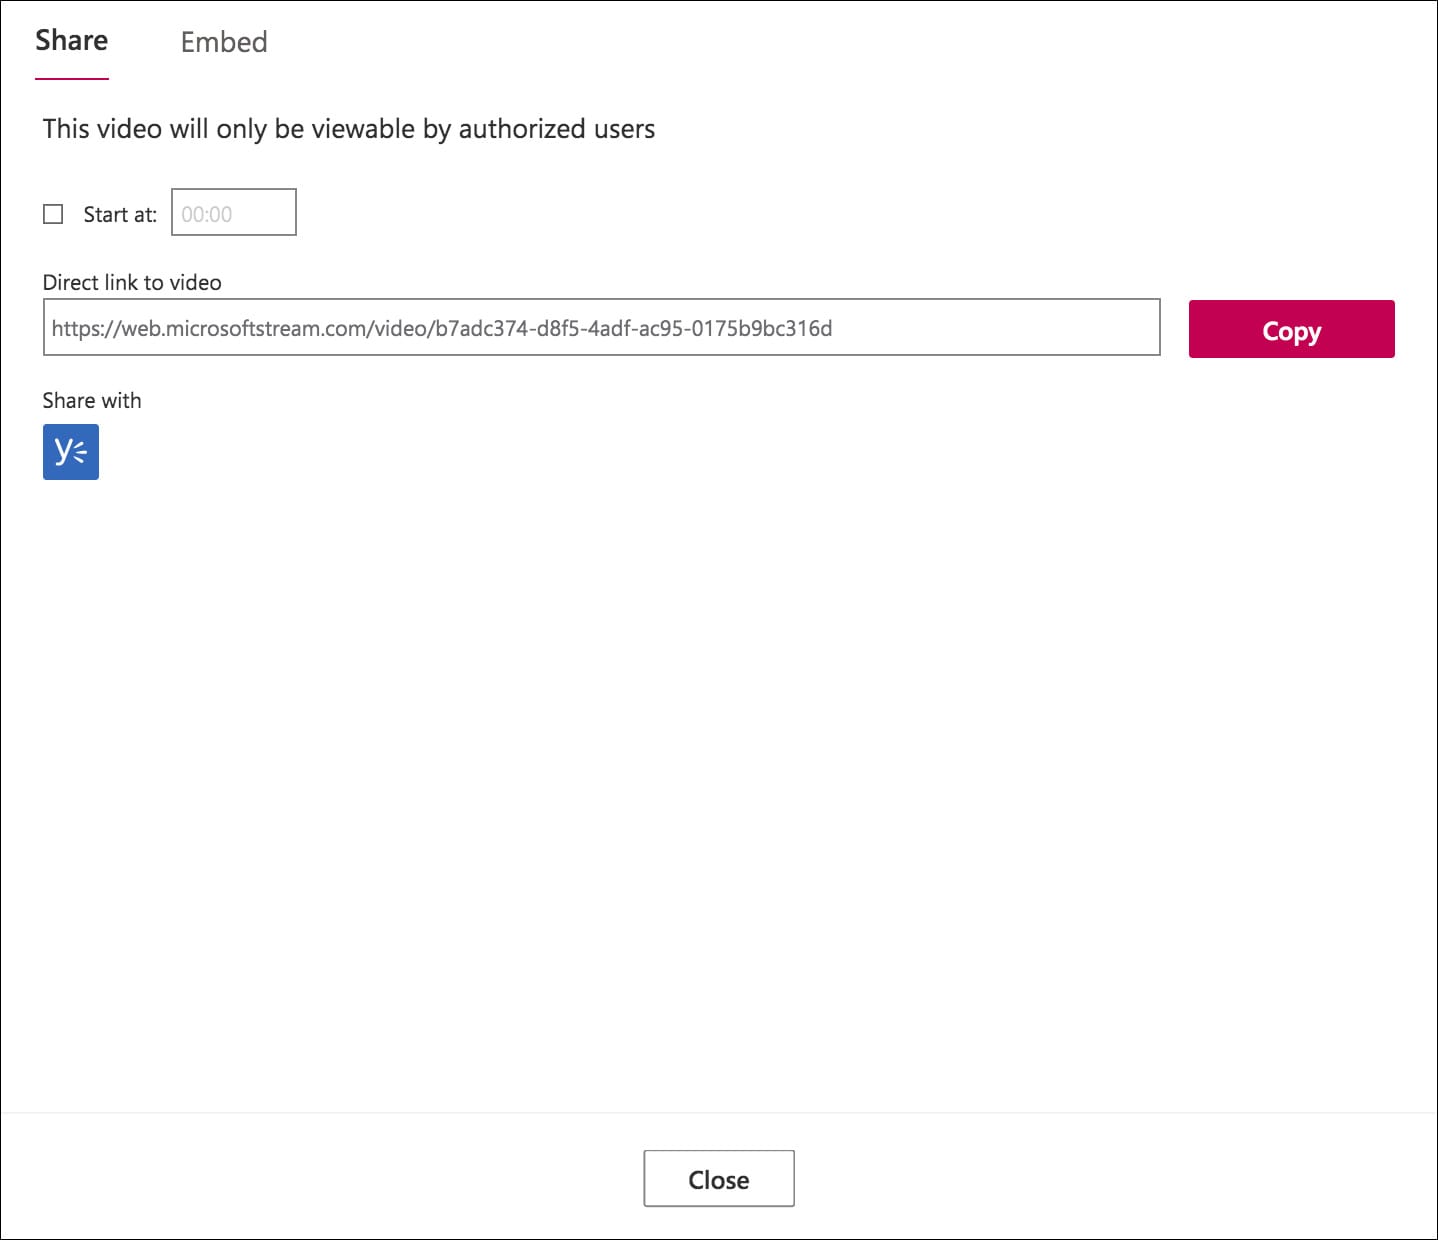Click the pink underline beneath Share tab

71,78
